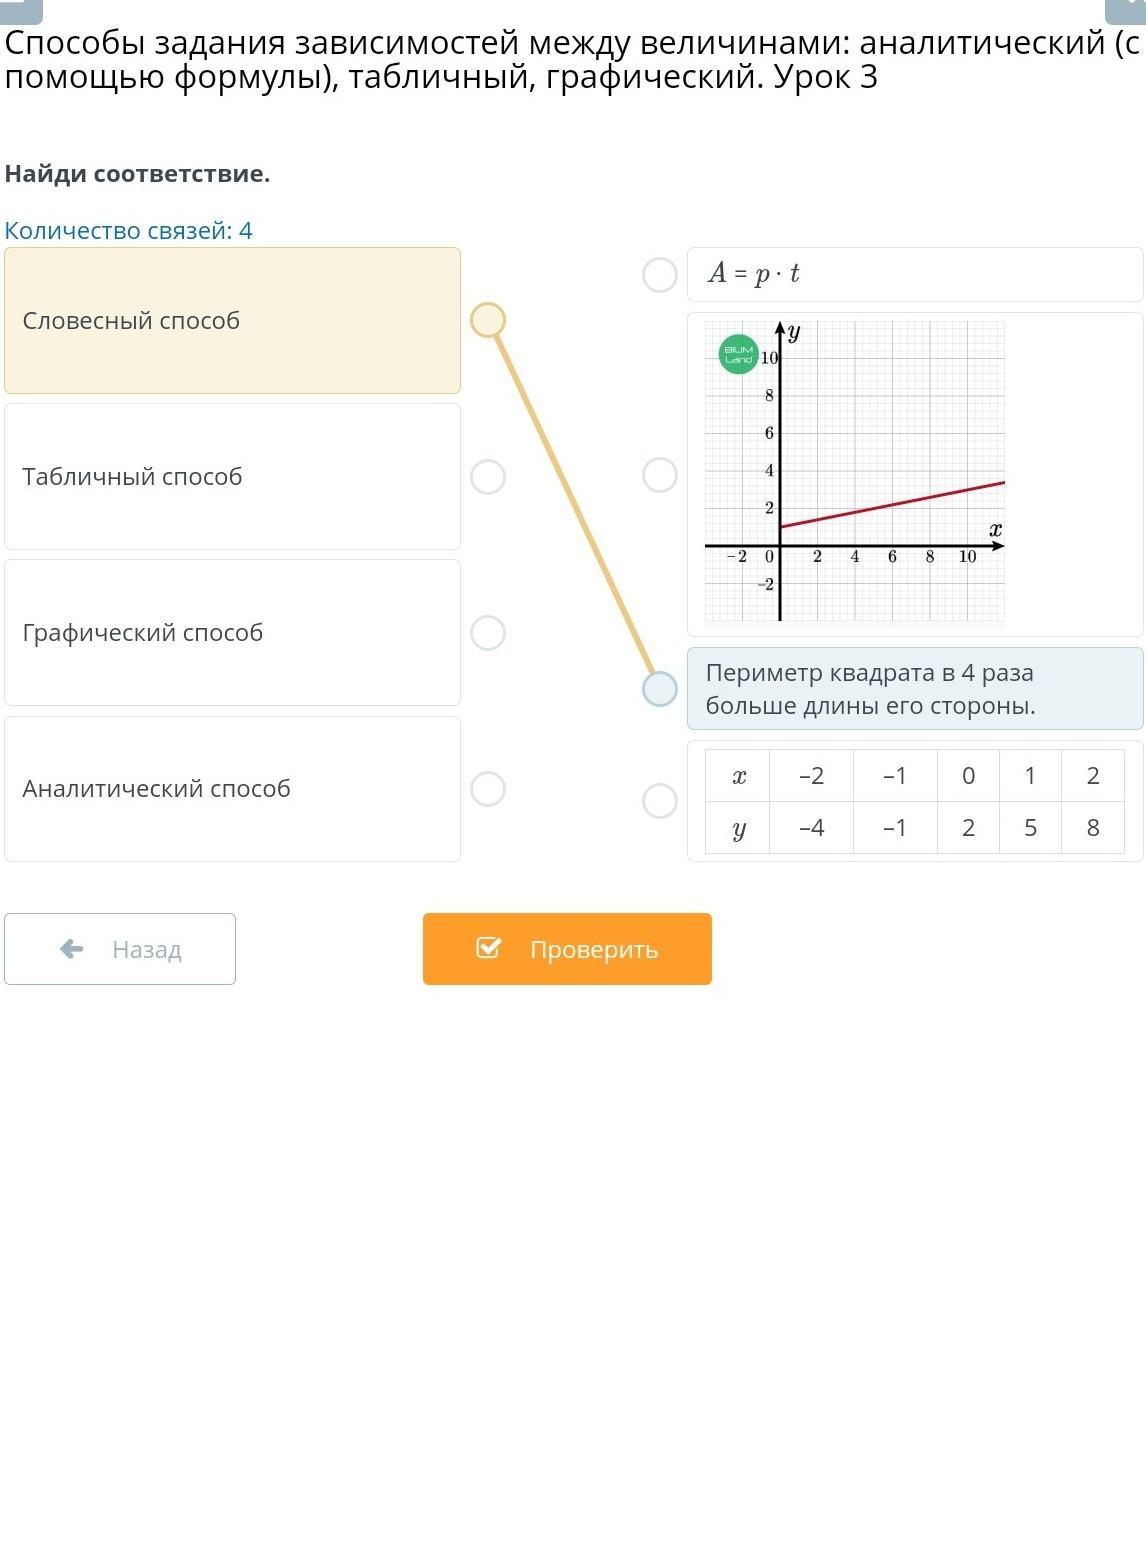
Task: Select connector circle beside formula A = p · t
Action: 660,275
